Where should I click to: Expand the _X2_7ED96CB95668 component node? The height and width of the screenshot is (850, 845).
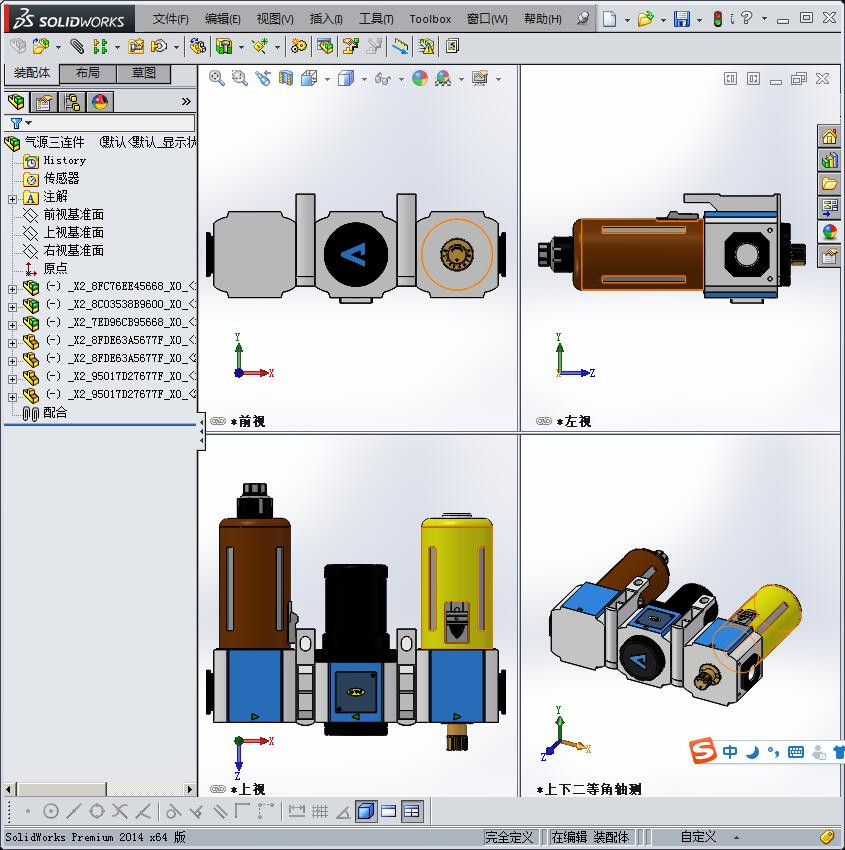12,325
